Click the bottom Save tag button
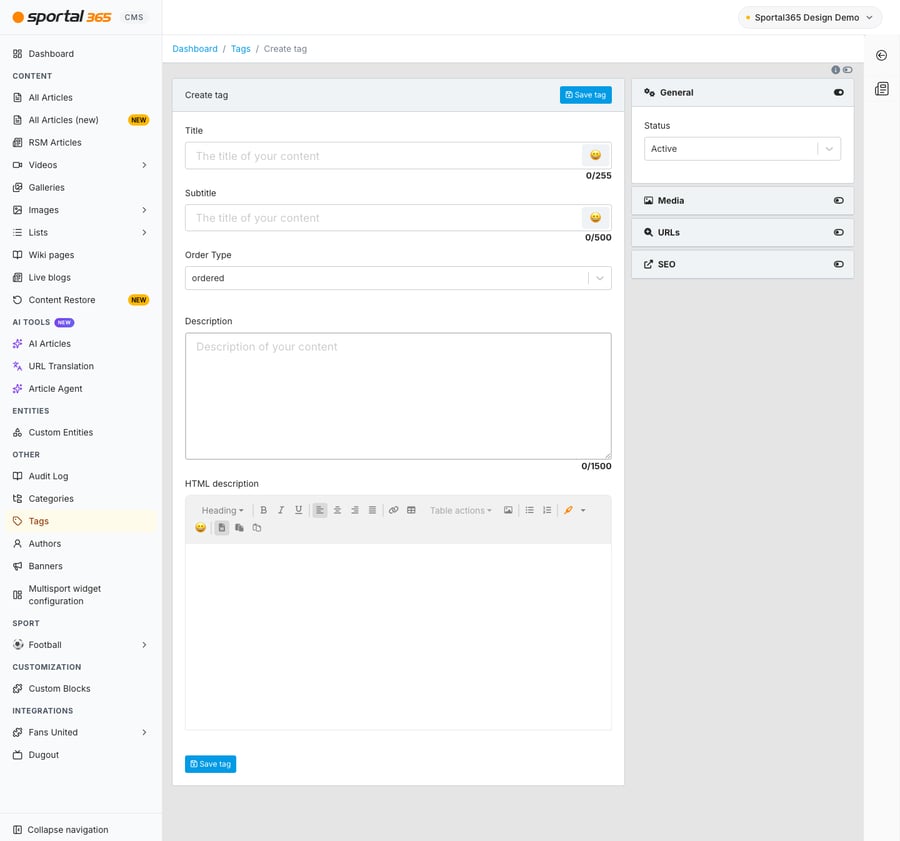The image size is (900, 841). tap(210, 764)
